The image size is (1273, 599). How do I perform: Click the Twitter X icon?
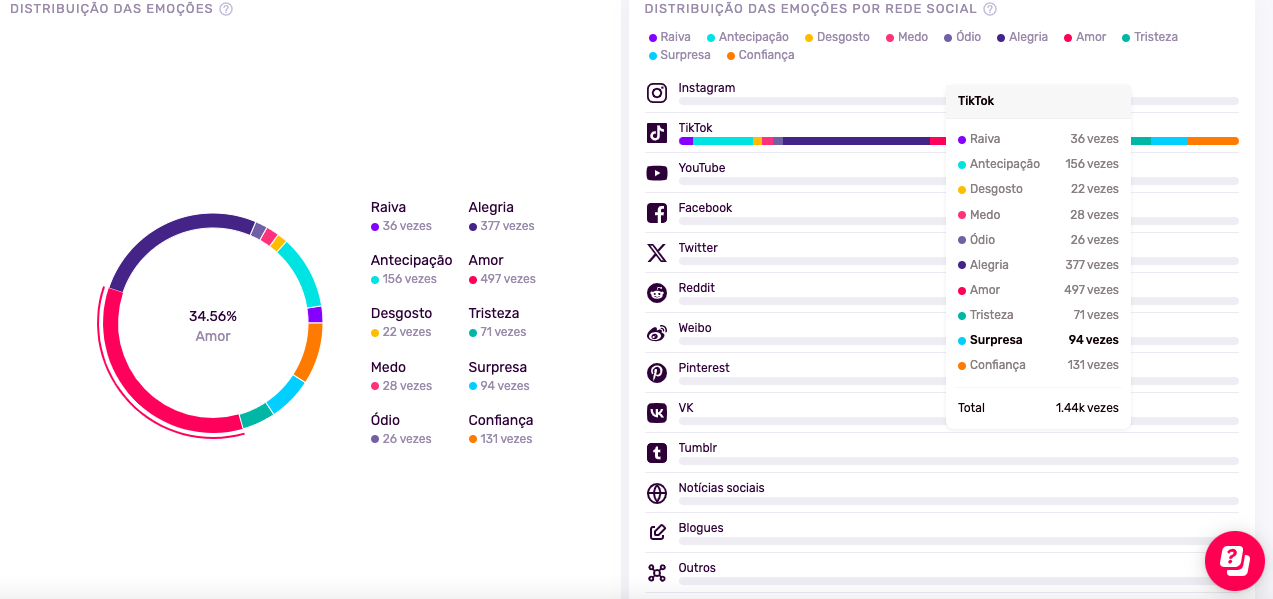point(657,253)
